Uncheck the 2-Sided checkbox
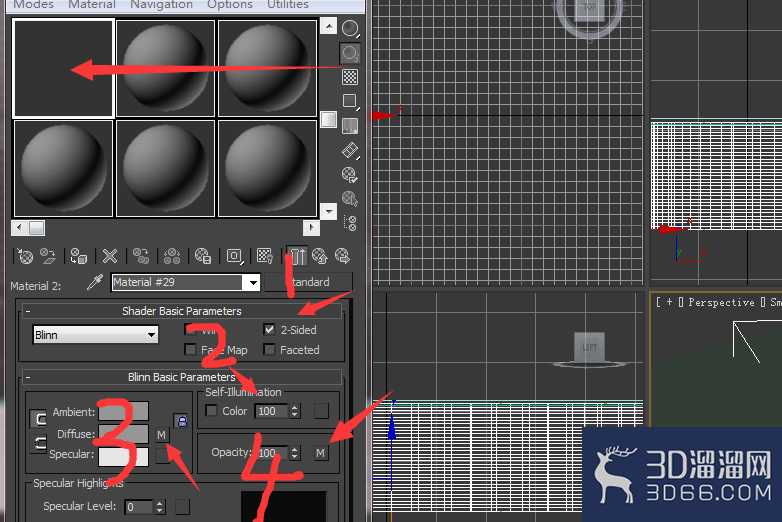 [x=269, y=330]
